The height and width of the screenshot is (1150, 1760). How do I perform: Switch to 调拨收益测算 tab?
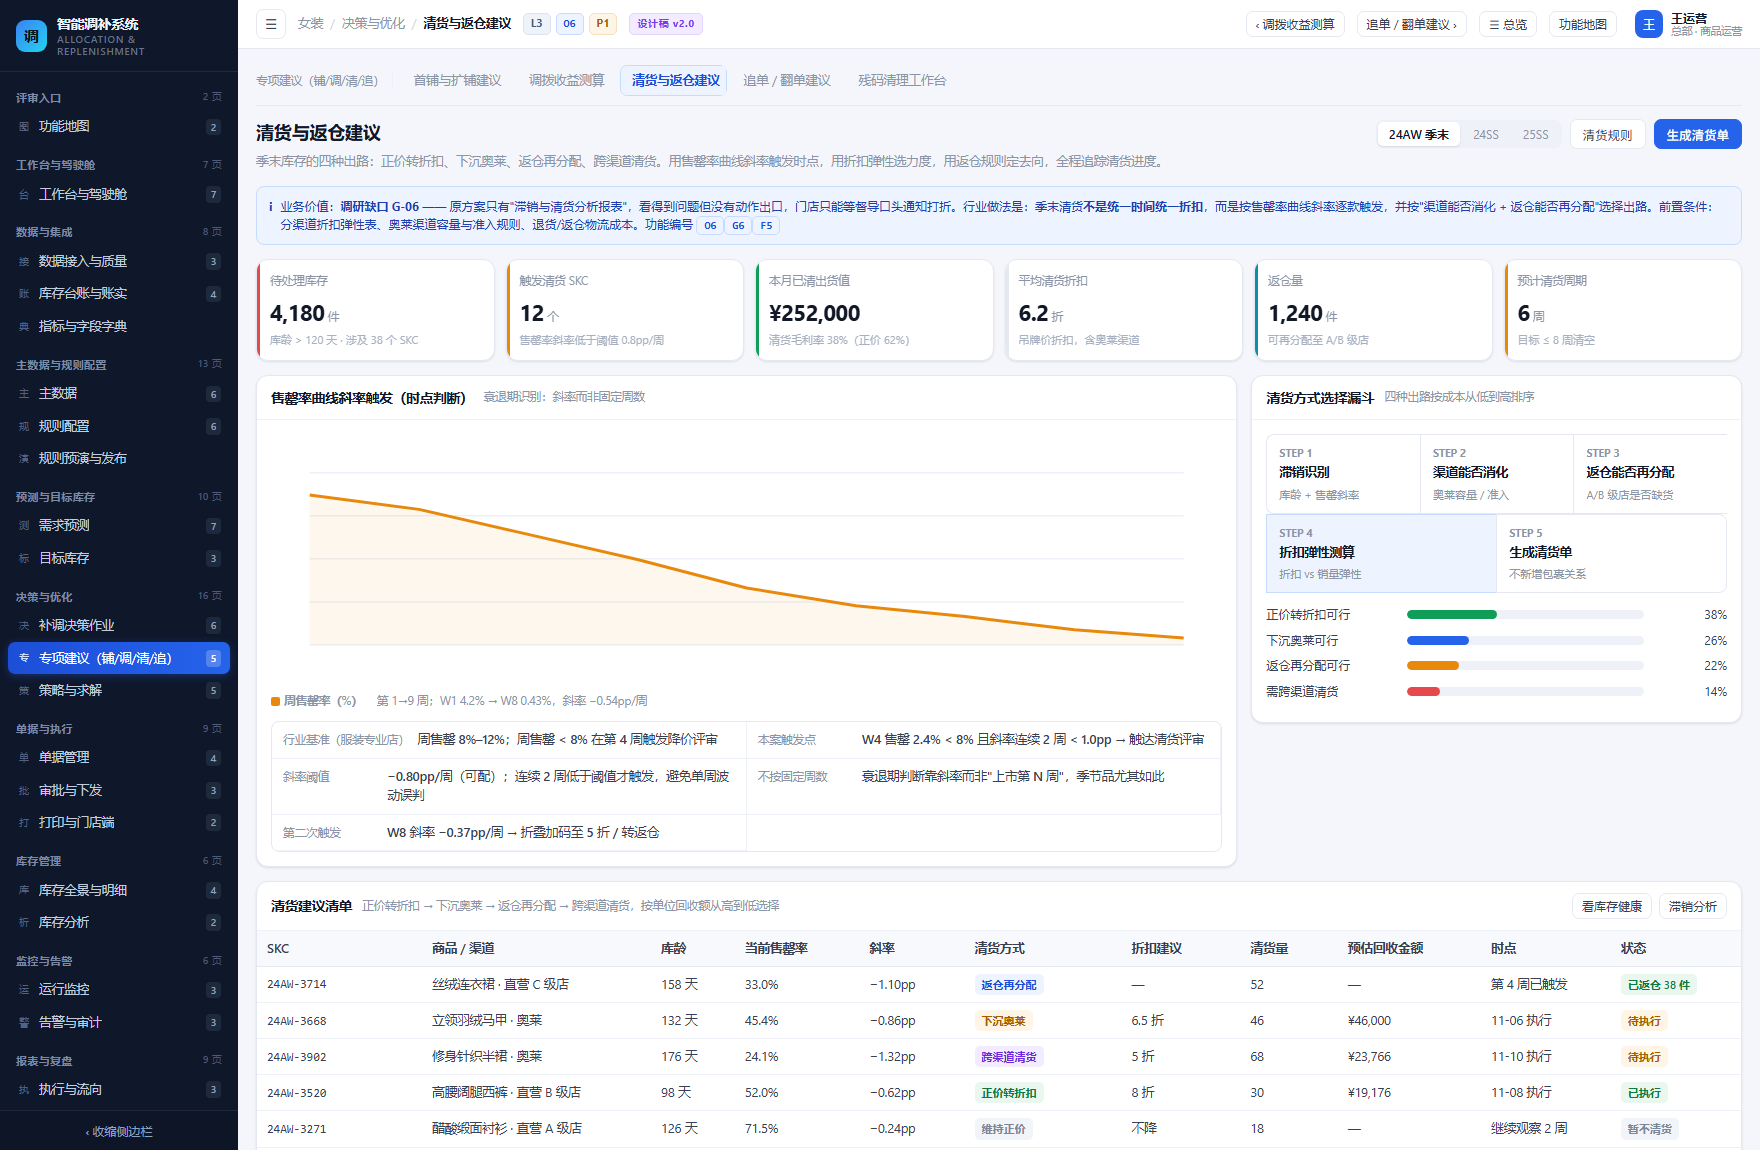(566, 81)
